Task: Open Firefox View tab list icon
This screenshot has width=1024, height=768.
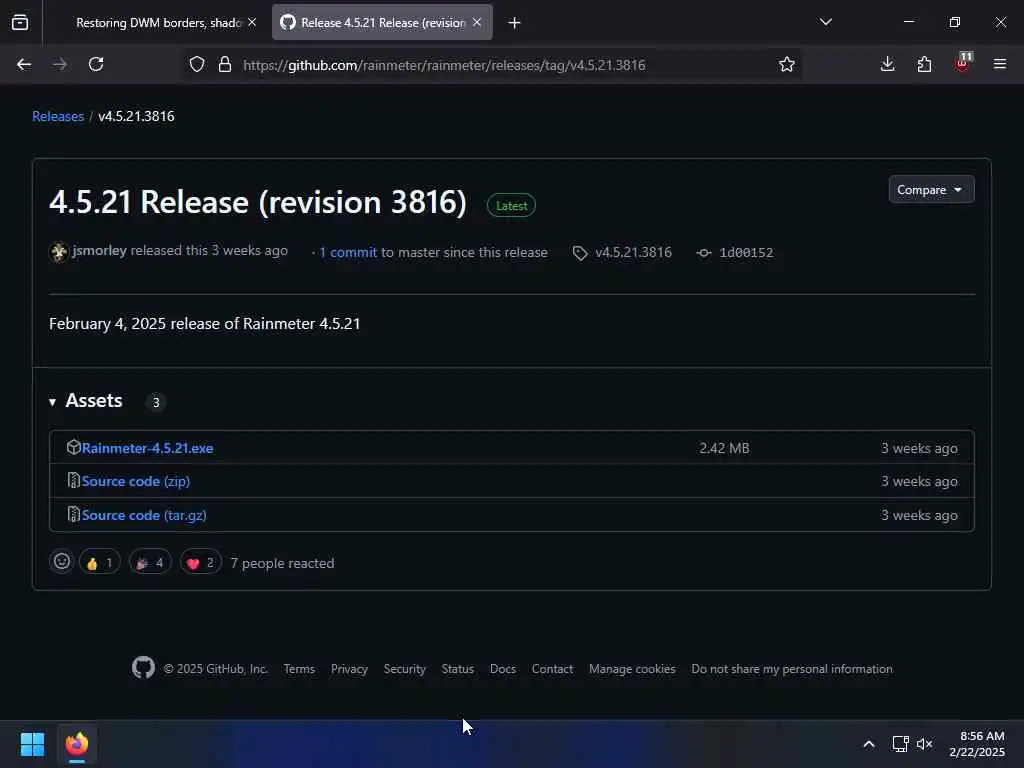Action: coord(20,22)
